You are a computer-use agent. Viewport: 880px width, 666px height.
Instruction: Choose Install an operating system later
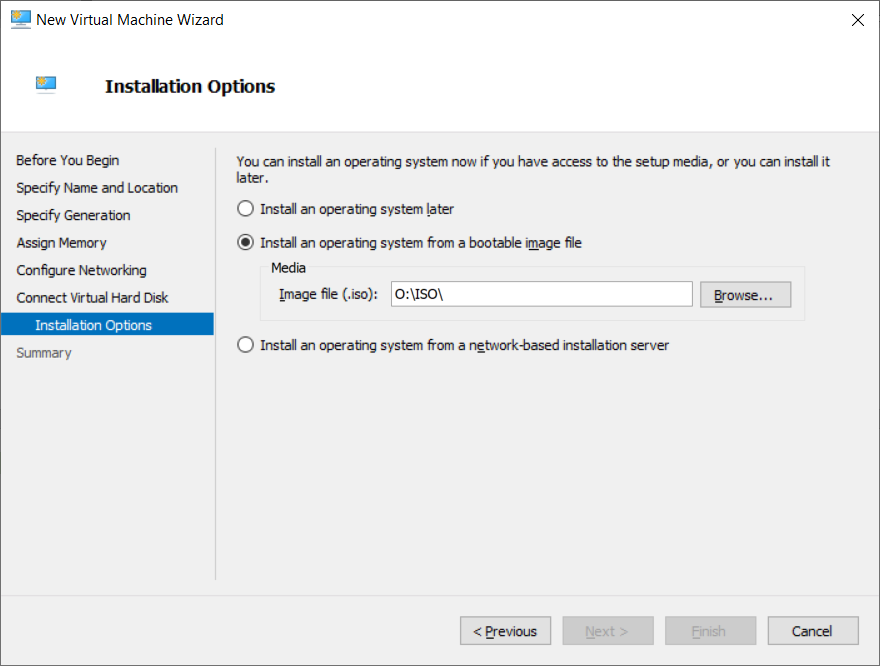point(245,210)
